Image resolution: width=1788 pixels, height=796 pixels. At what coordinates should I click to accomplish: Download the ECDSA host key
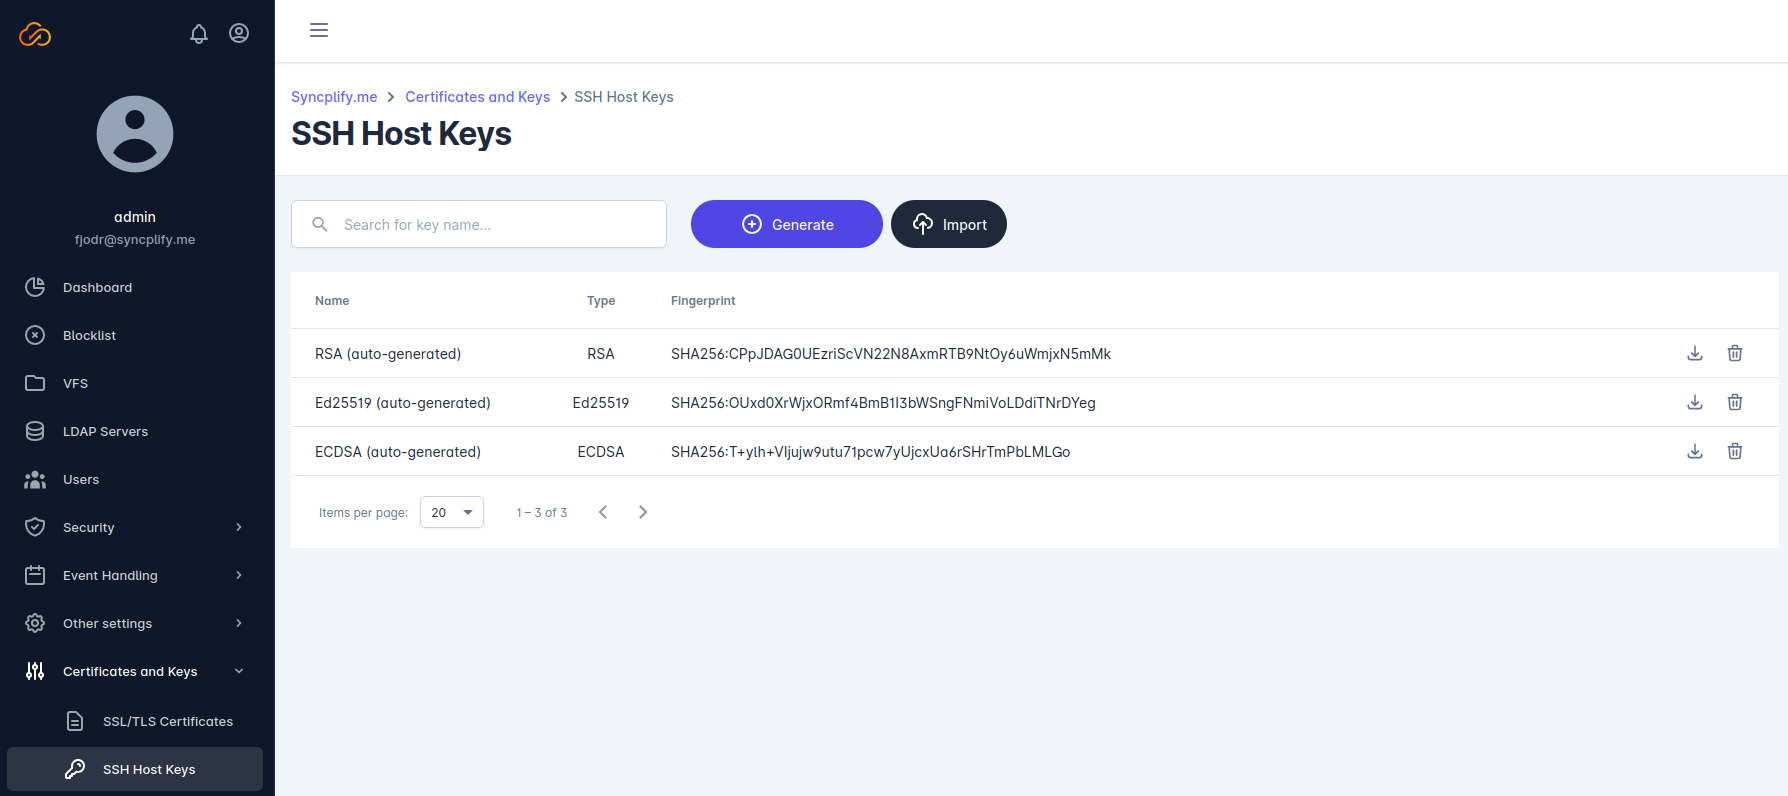pos(1695,451)
